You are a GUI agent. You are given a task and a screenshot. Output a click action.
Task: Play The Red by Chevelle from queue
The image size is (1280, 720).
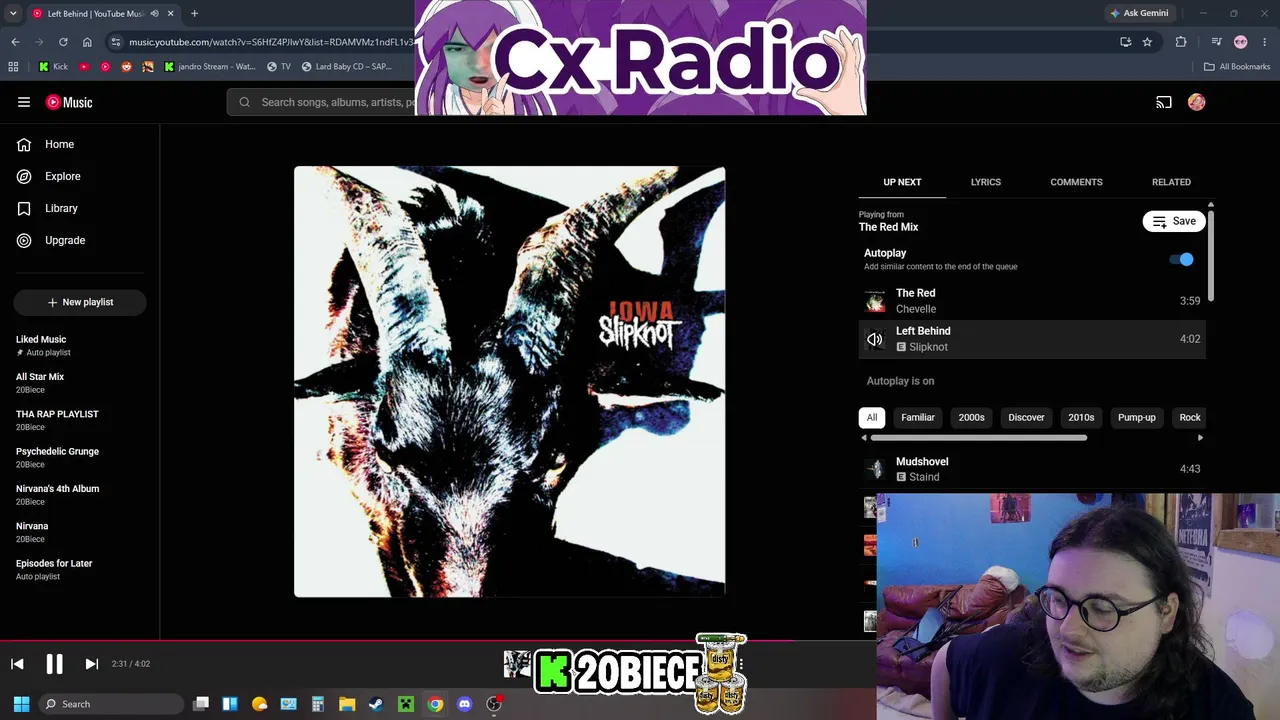point(1032,301)
